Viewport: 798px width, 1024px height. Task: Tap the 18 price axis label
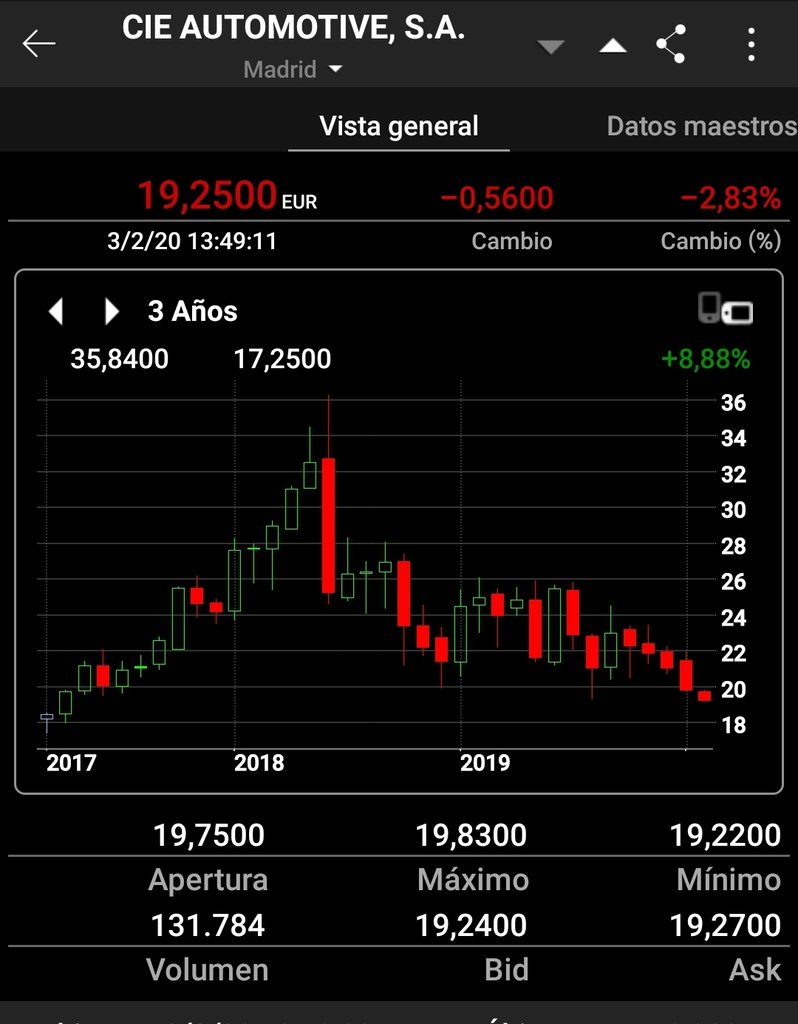[733, 725]
